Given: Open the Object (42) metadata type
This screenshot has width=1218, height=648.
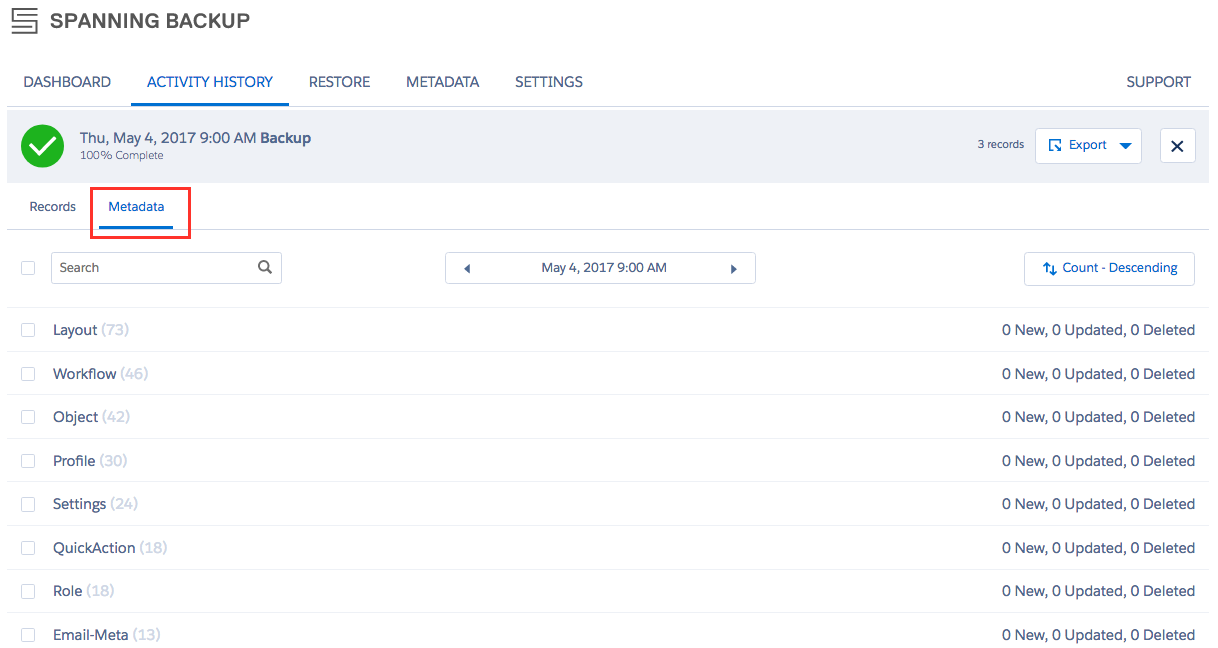Looking at the screenshot, I should (x=91, y=417).
